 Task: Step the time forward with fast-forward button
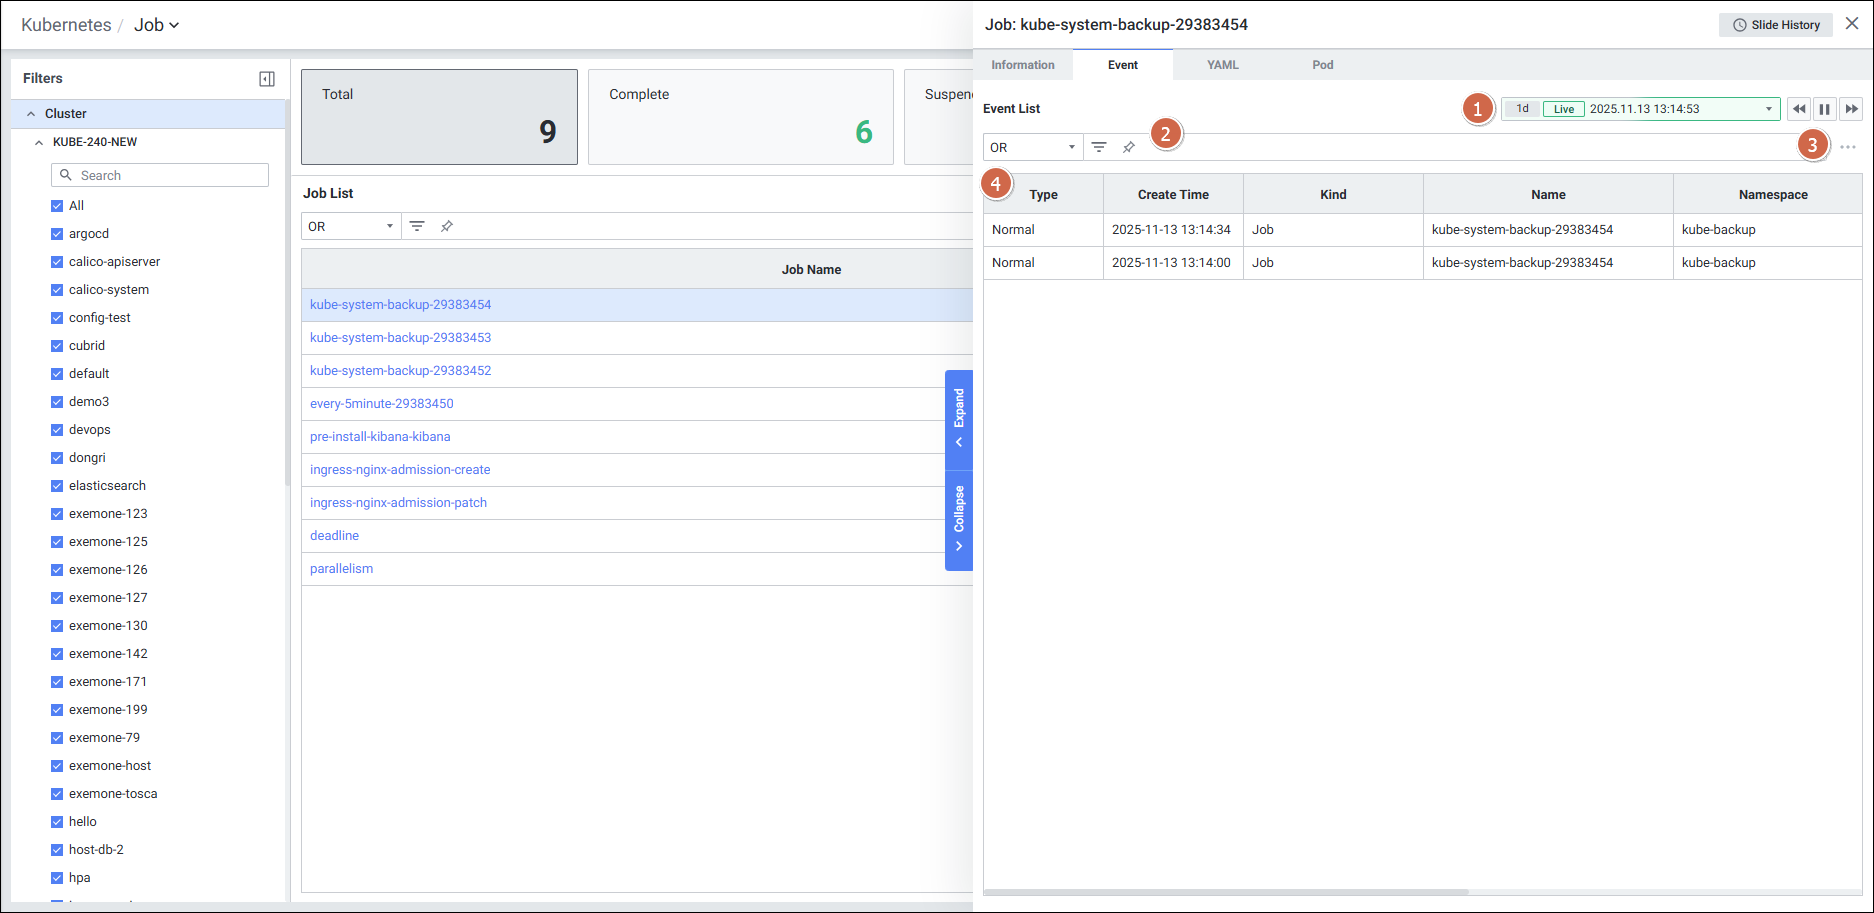coord(1851,109)
